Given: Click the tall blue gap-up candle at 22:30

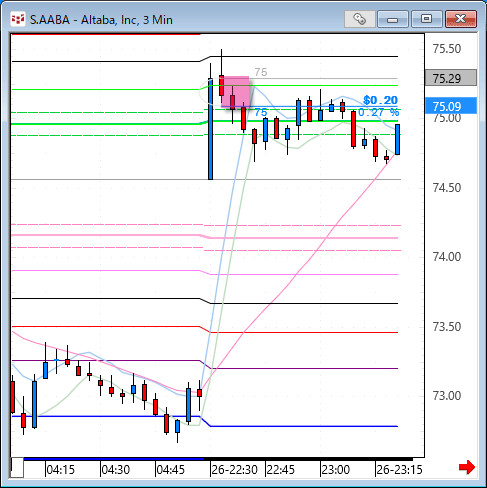Looking at the screenshot, I should click(210, 129).
